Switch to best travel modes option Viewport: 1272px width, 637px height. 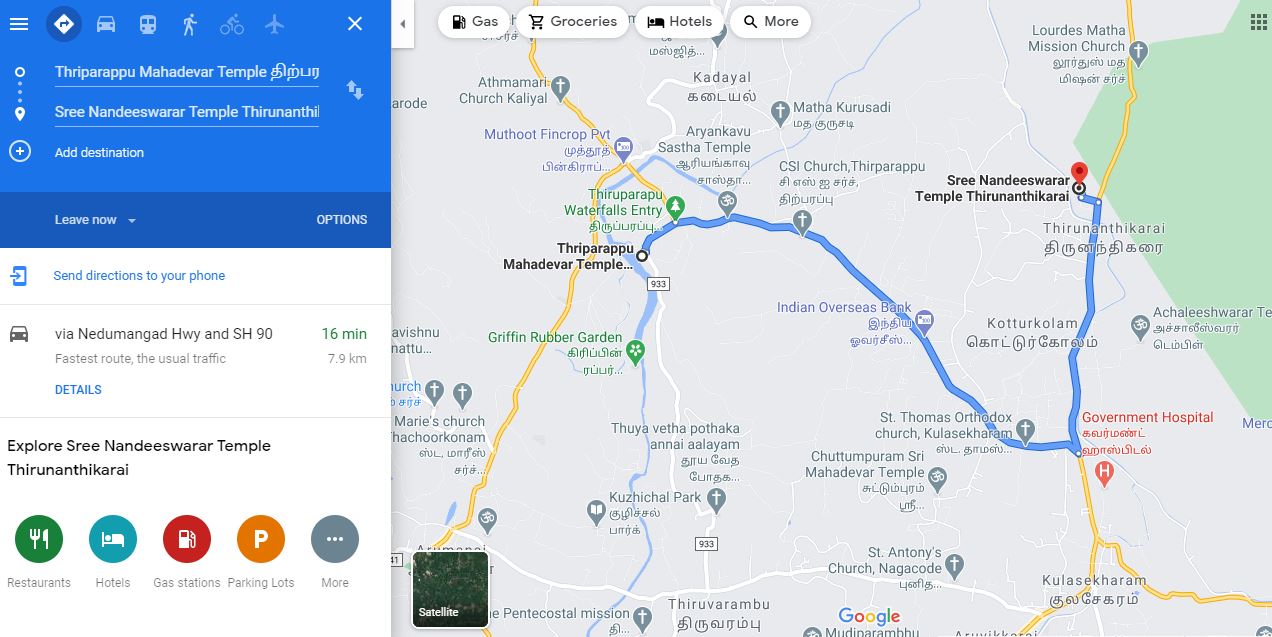click(x=64, y=23)
